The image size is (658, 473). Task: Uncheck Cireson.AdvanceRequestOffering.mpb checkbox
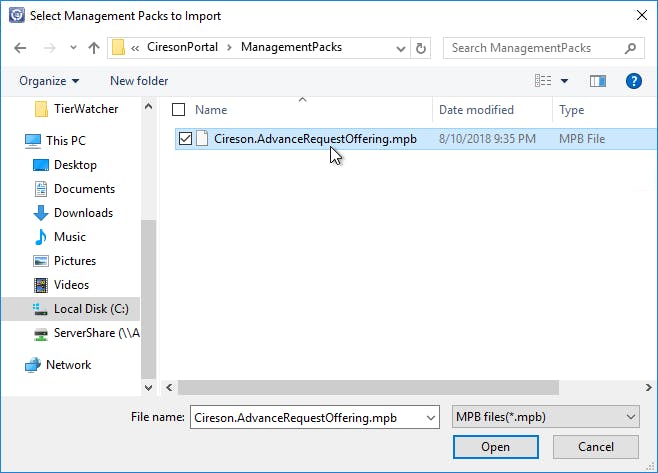pyautogui.click(x=185, y=139)
